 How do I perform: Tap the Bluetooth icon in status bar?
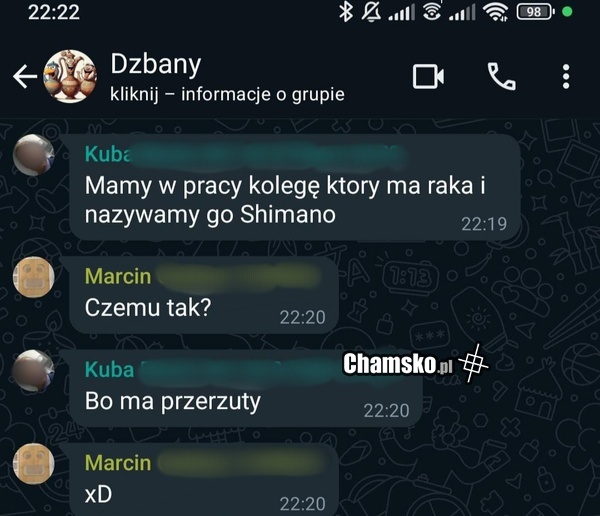pyautogui.click(x=346, y=12)
